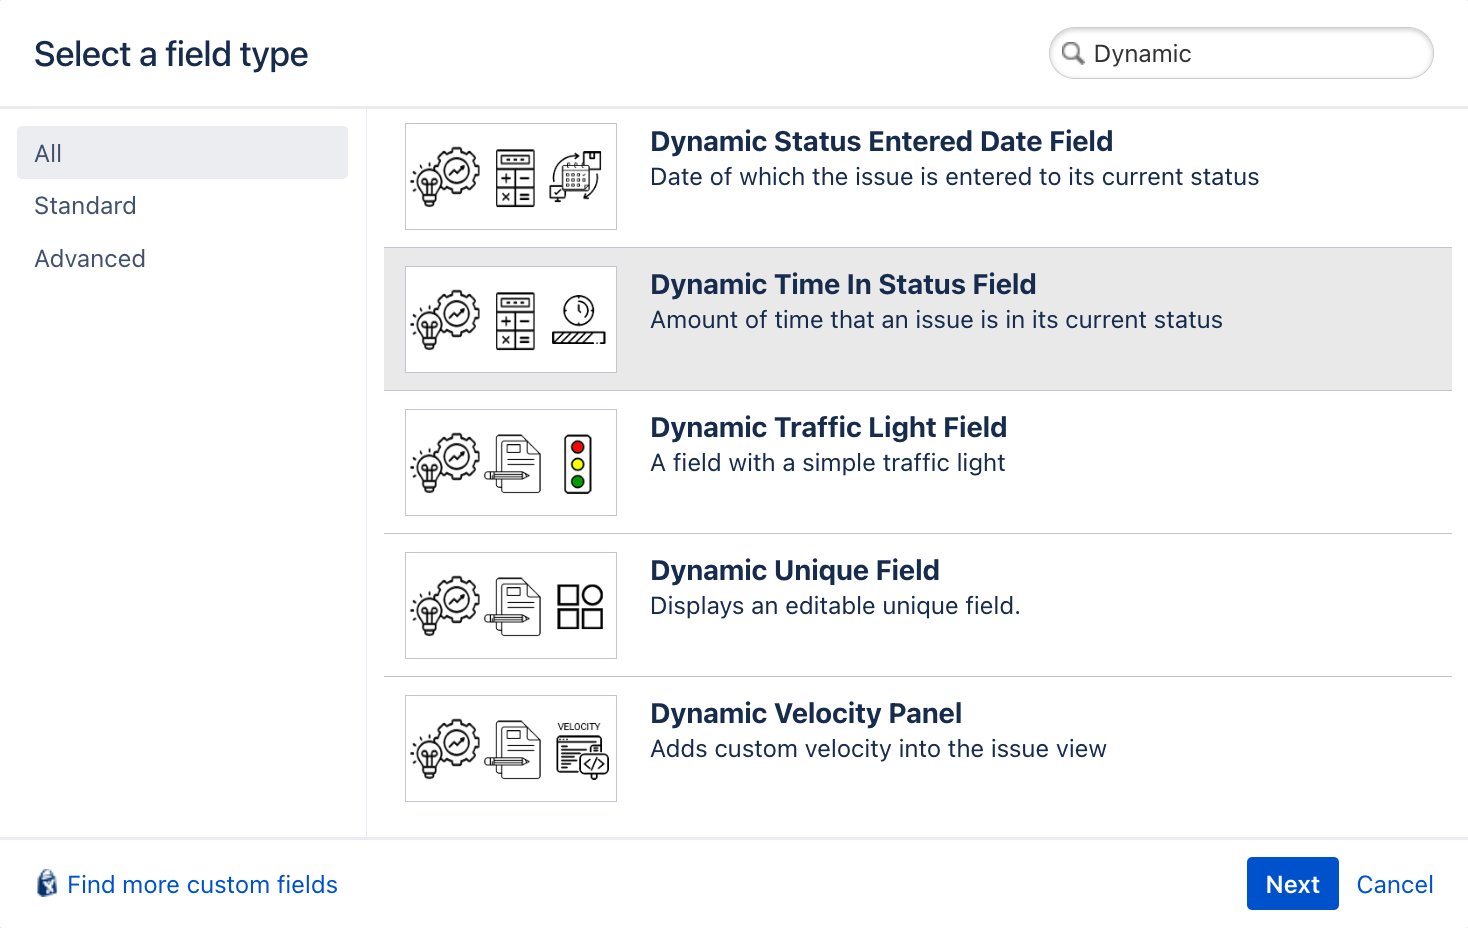
Task: Select Dynamic Unique Field title
Action: tap(794, 571)
